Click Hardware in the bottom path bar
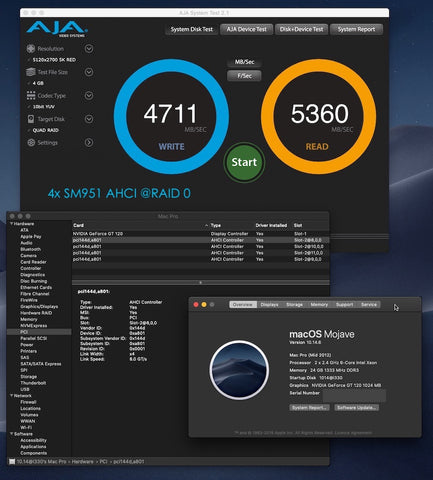The height and width of the screenshot is (480, 433). coord(83,462)
